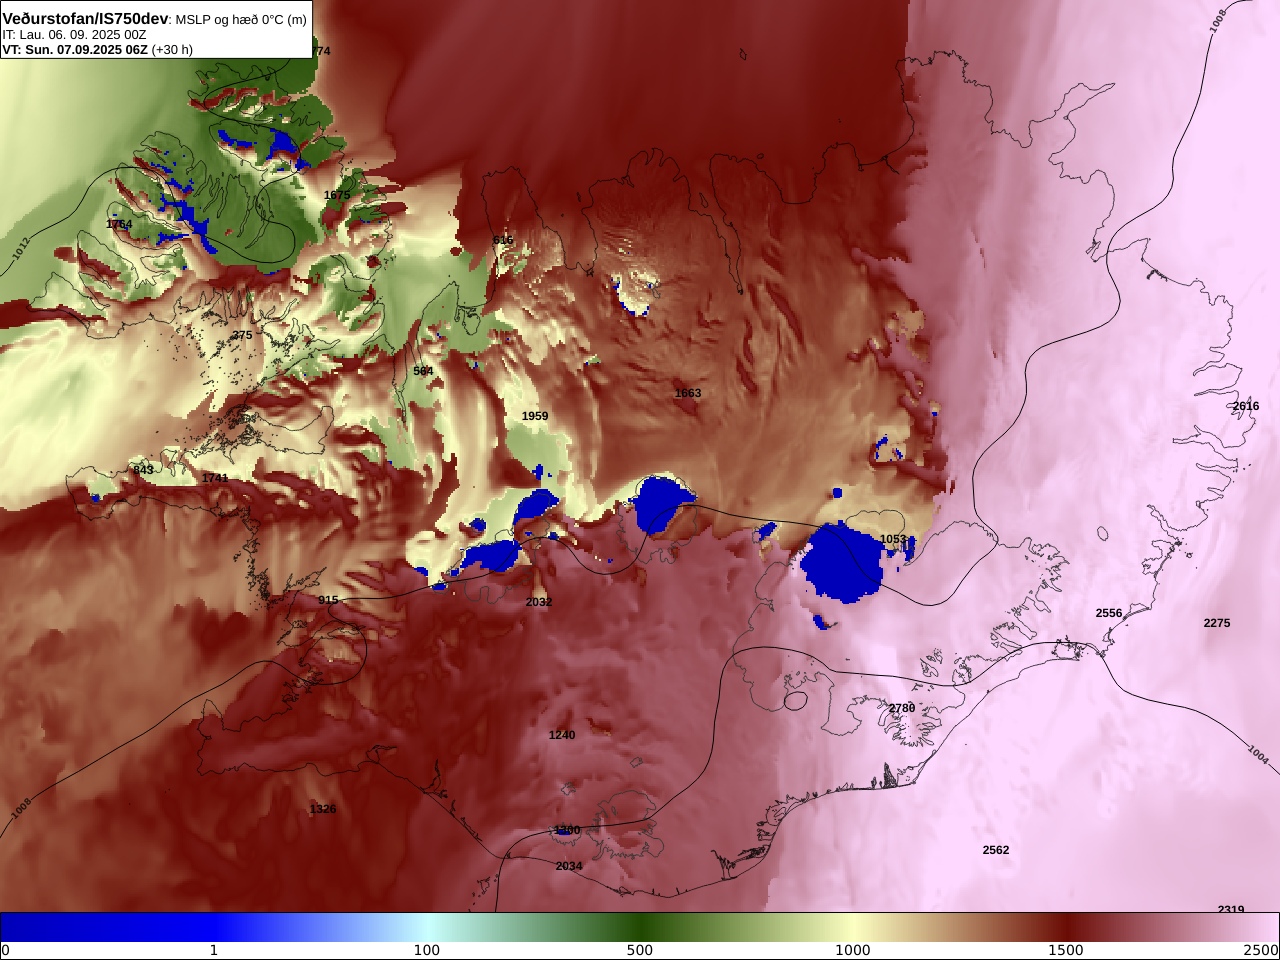This screenshot has width=1280, height=960.
Task: Click the 1326 height value
Action: point(323,809)
